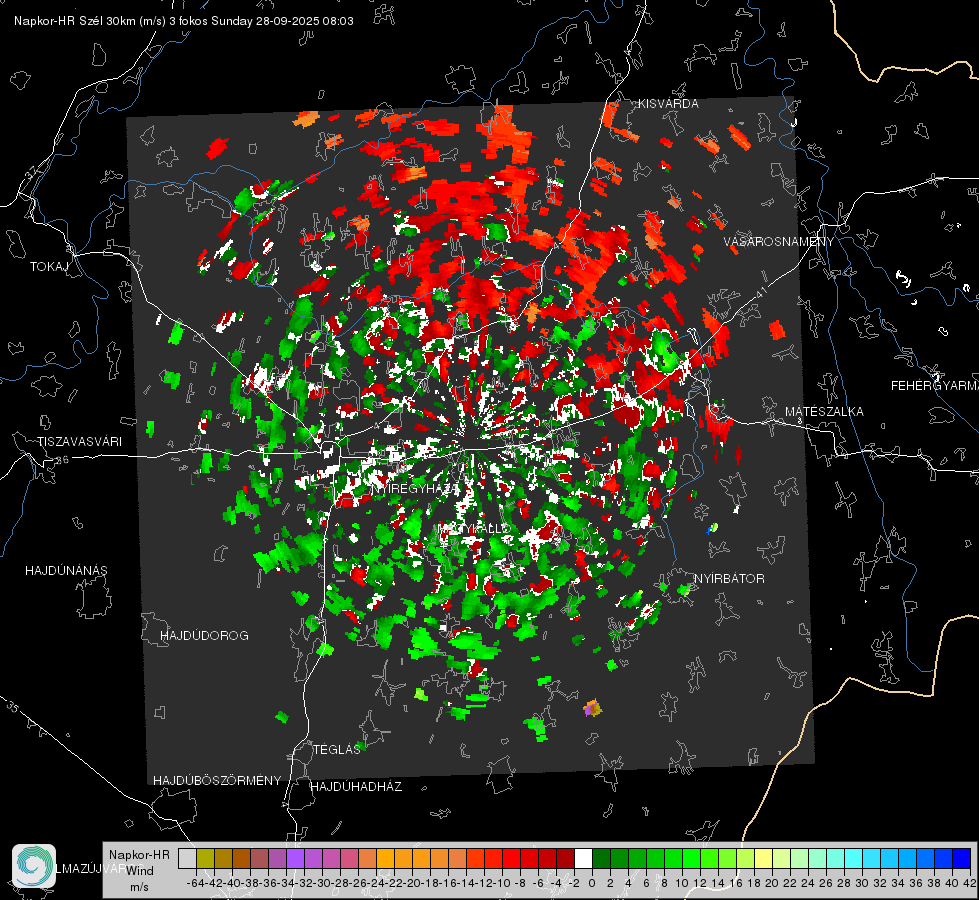Select the white zero-velocity legend swatch

point(583,858)
